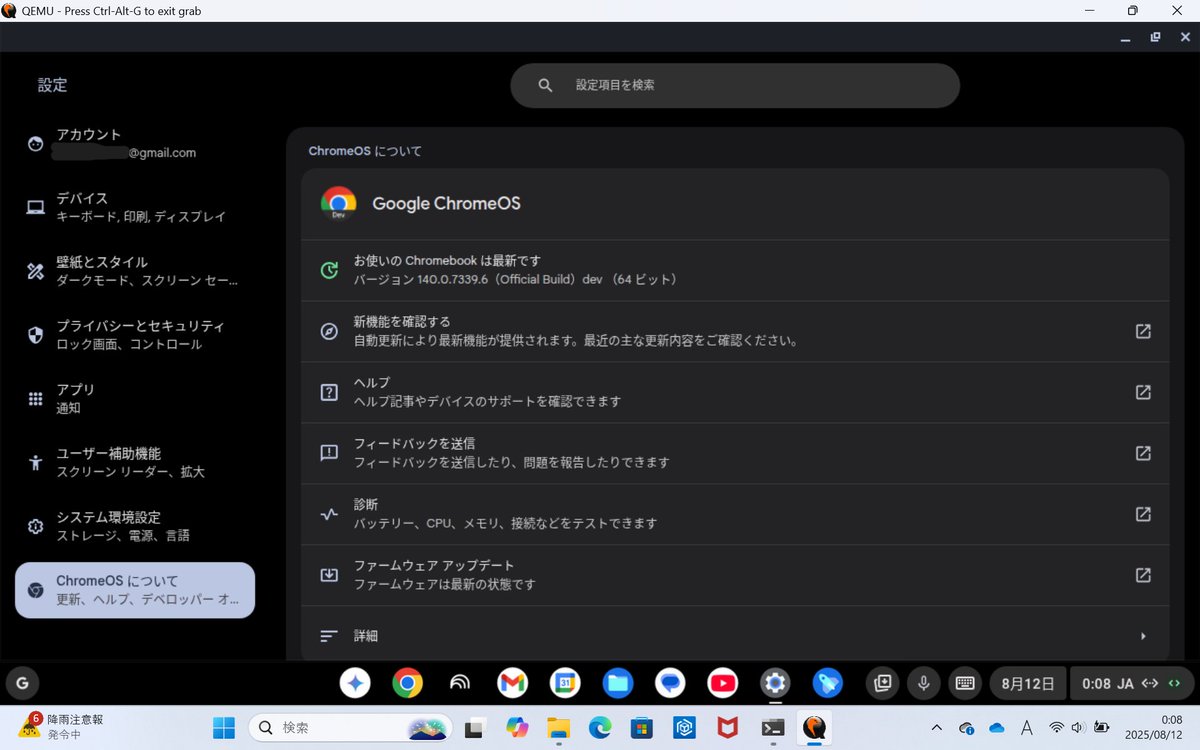1200x750 pixels.
Task: Click the ChromeOS について page heading
Action: click(365, 151)
